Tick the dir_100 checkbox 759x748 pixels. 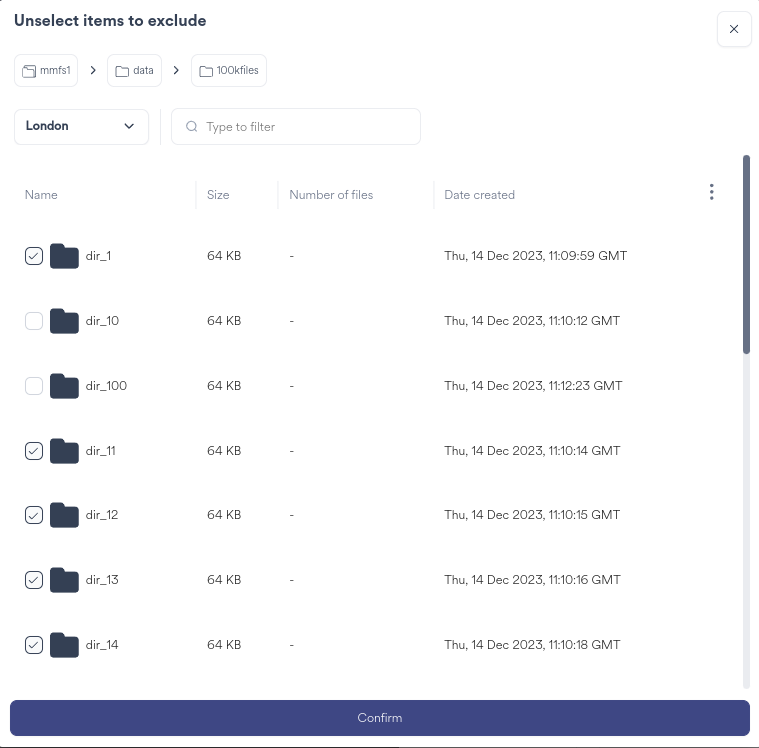click(x=34, y=386)
